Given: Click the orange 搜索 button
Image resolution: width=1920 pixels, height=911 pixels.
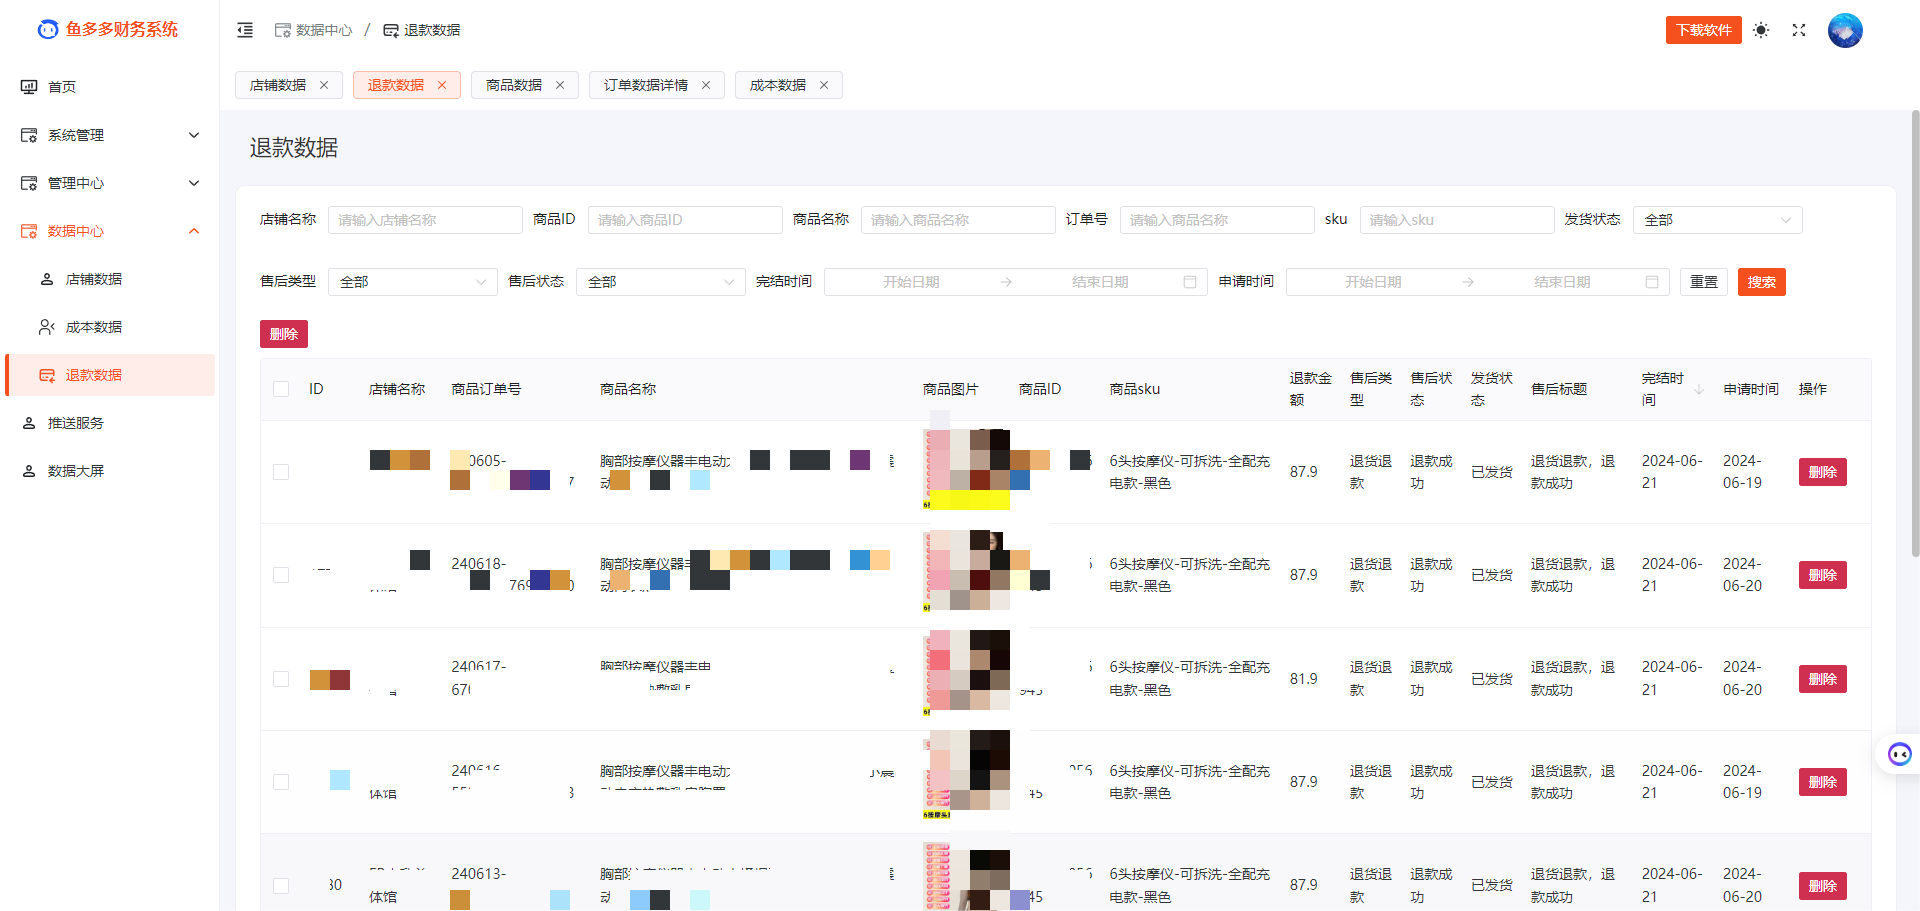Looking at the screenshot, I should tap(1761, 282).
